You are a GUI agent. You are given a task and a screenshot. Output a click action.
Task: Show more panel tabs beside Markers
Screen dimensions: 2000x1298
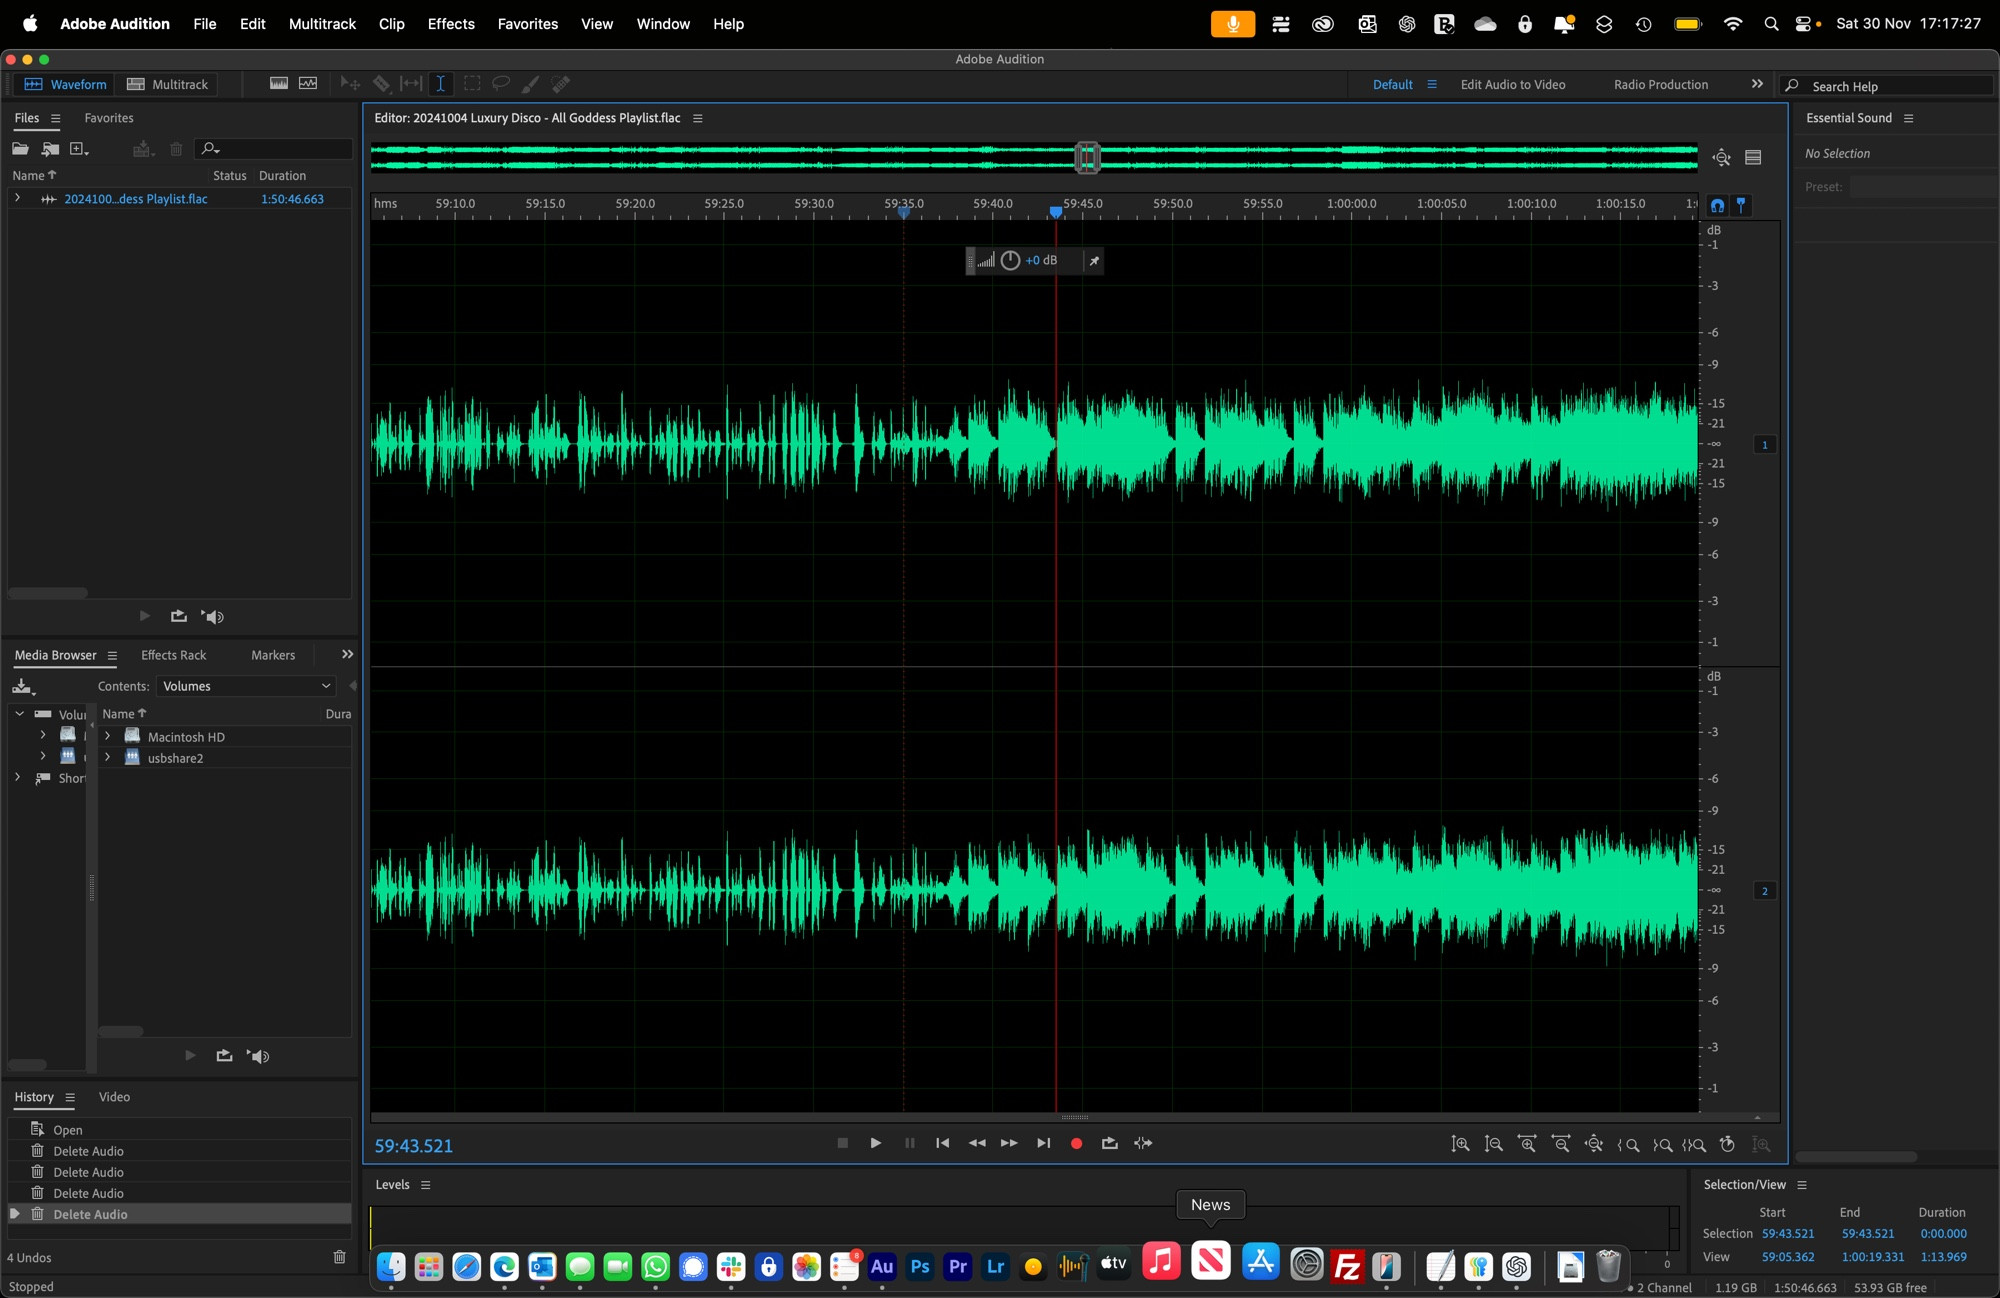347,654
